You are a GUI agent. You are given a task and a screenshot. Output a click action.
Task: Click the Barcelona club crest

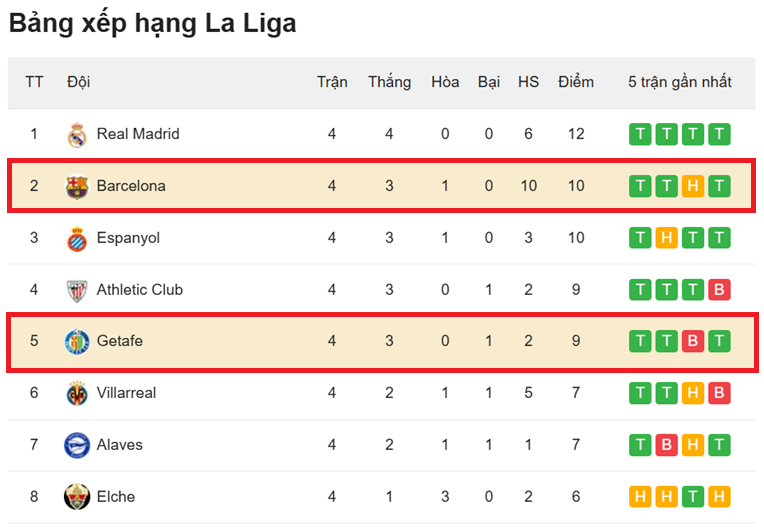click(77, 186)
